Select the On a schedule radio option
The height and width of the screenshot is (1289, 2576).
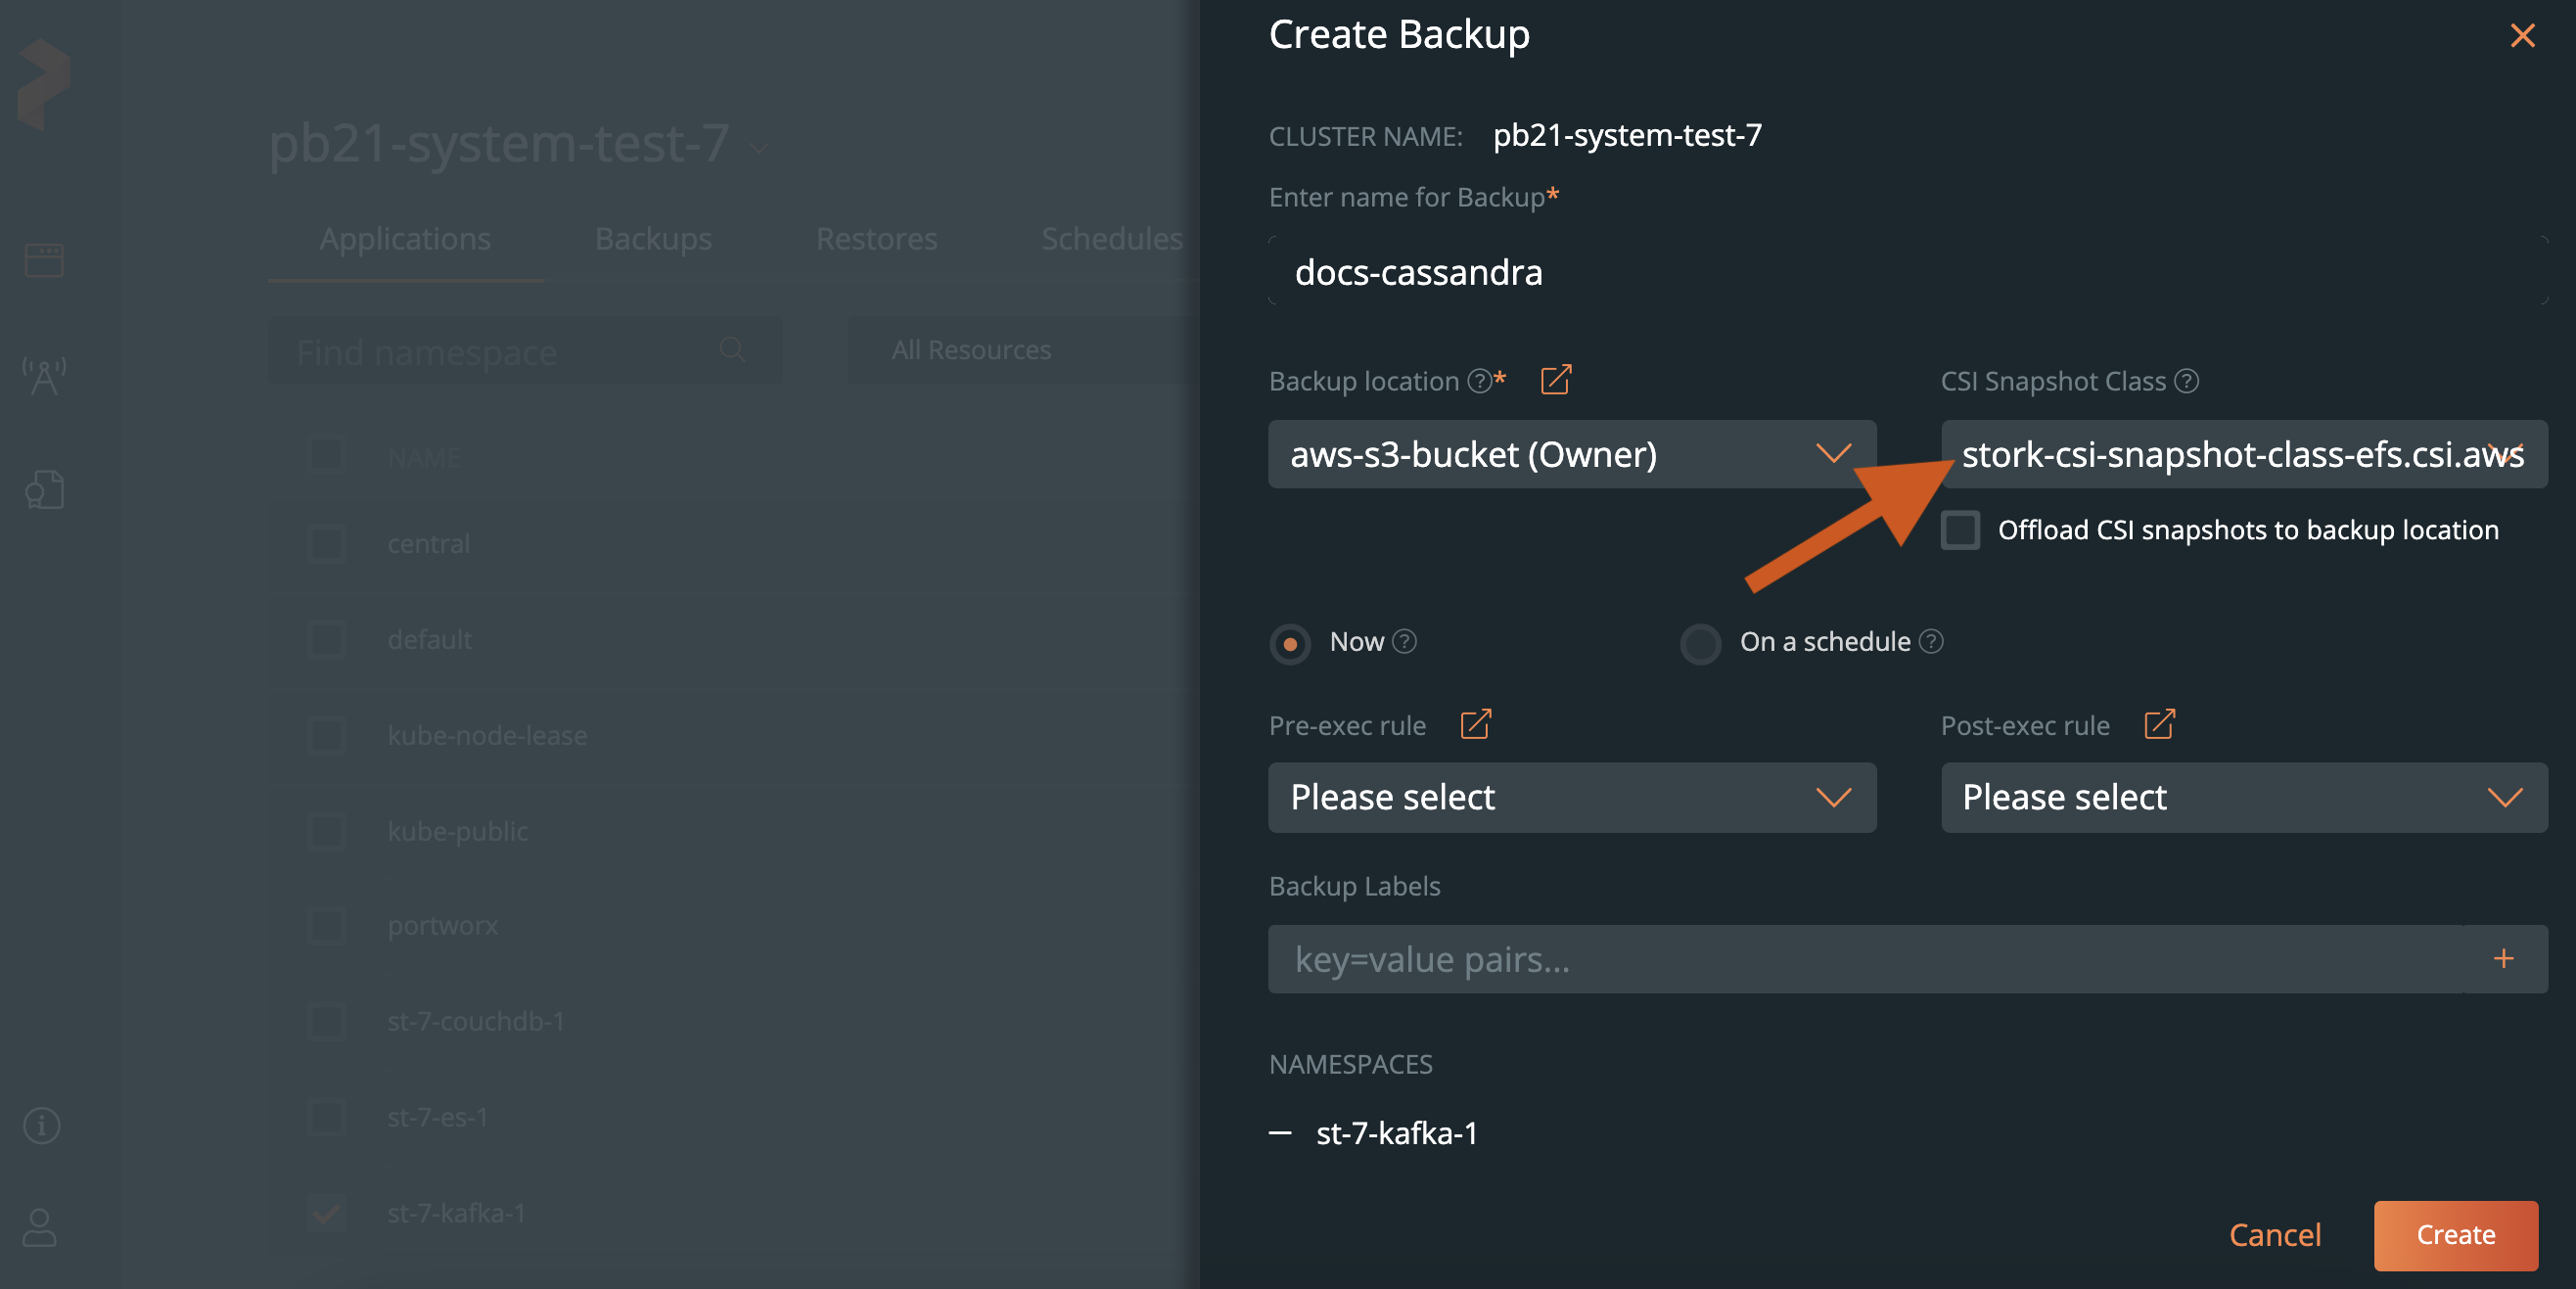tap(1700, 643)
